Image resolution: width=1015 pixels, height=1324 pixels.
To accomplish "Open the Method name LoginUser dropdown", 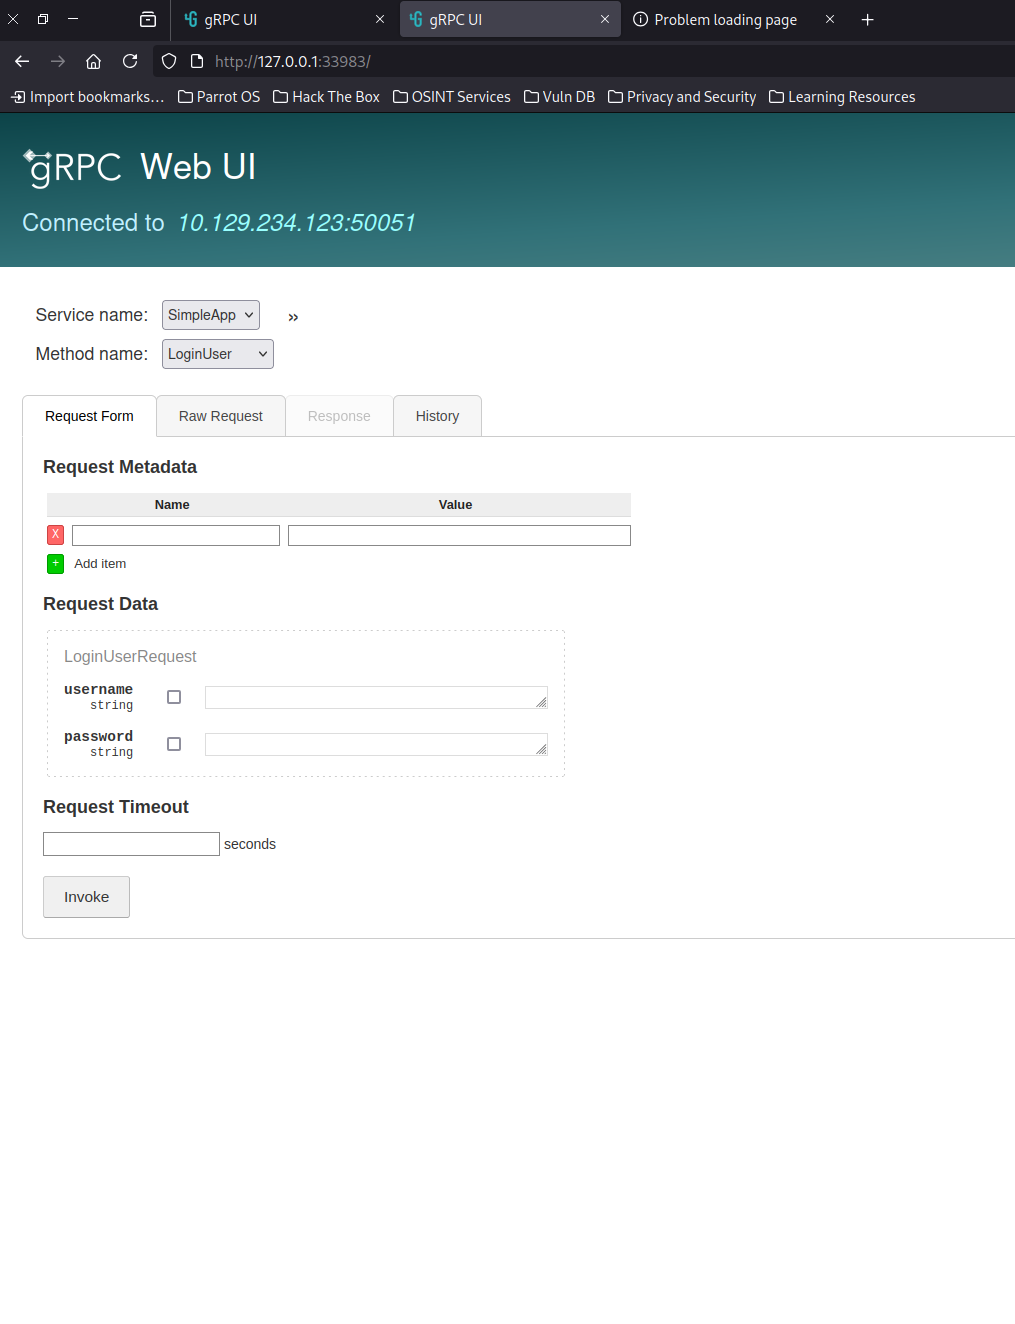I will point(218,354).
